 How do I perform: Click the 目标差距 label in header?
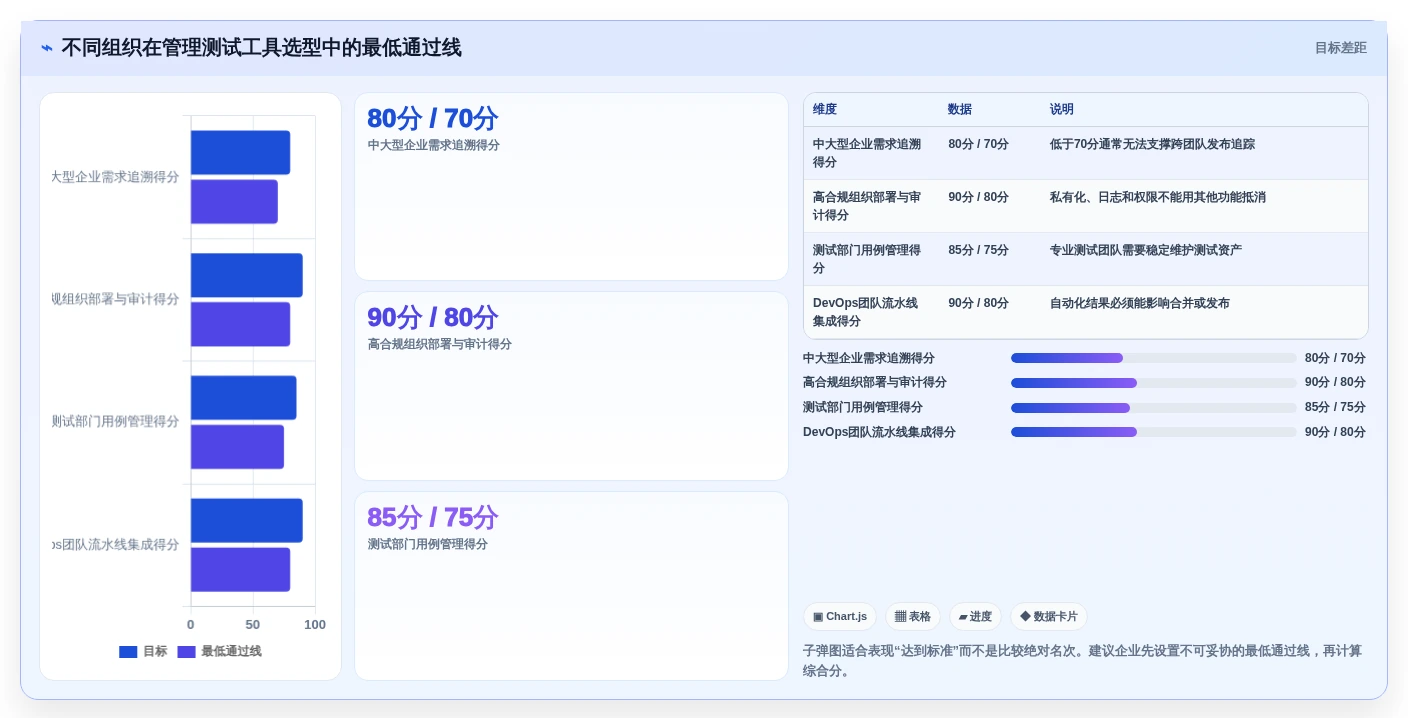coord(1340,48)
